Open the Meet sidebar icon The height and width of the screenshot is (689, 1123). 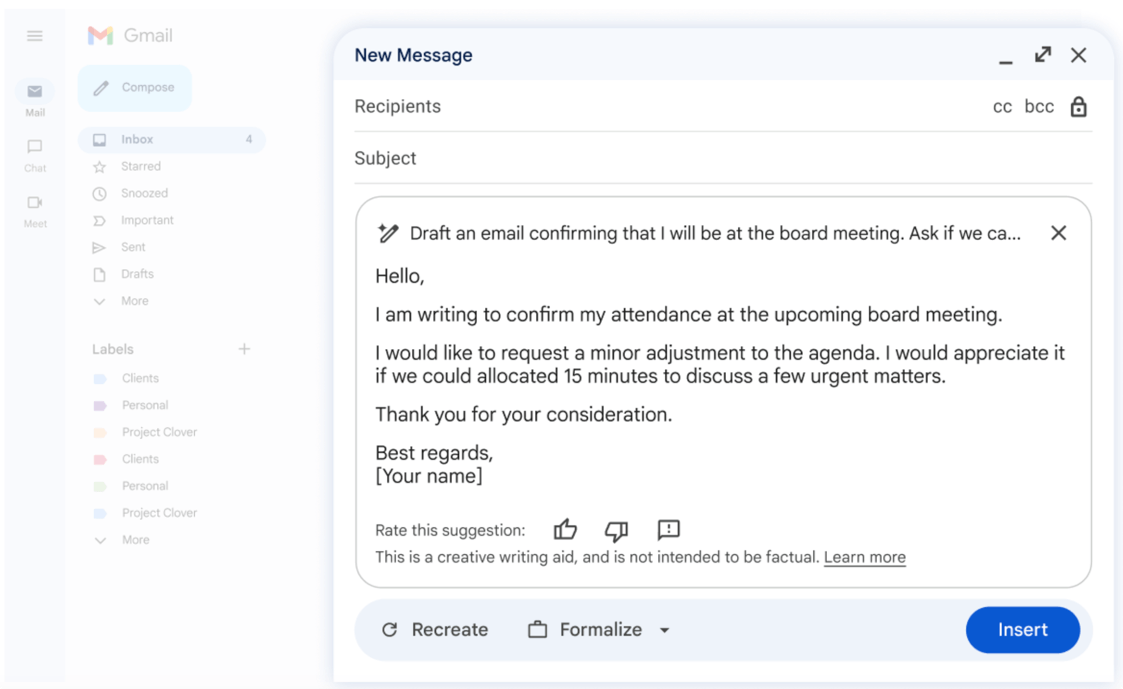point(34,211)
